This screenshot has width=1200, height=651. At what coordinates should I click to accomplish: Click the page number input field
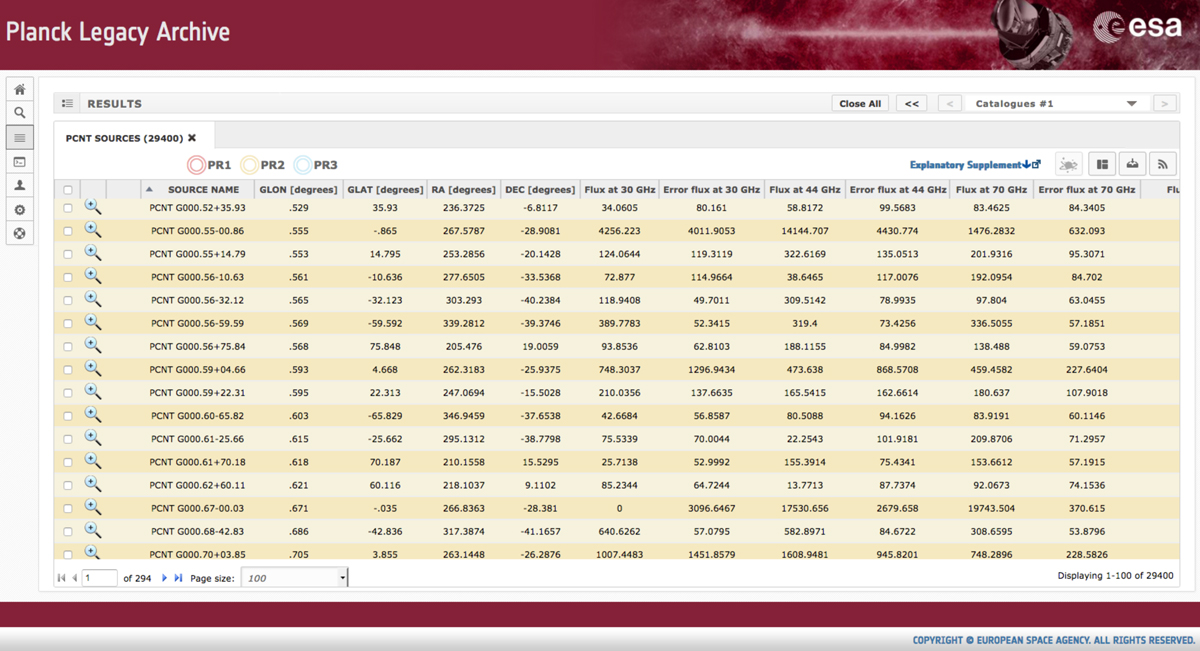point(99,578)
